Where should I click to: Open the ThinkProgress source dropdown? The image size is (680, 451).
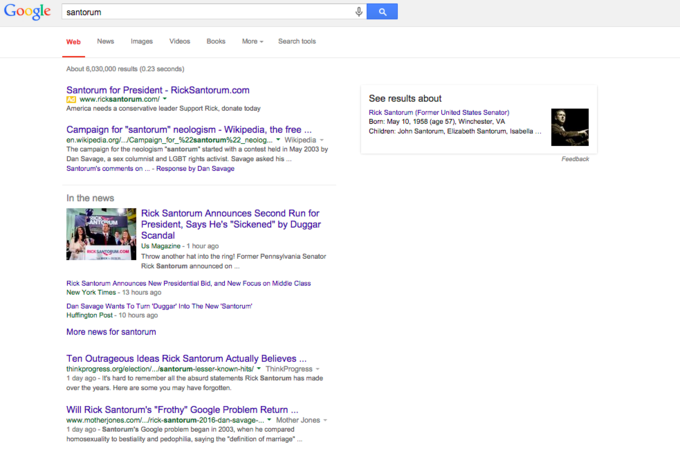coord(292,369)
